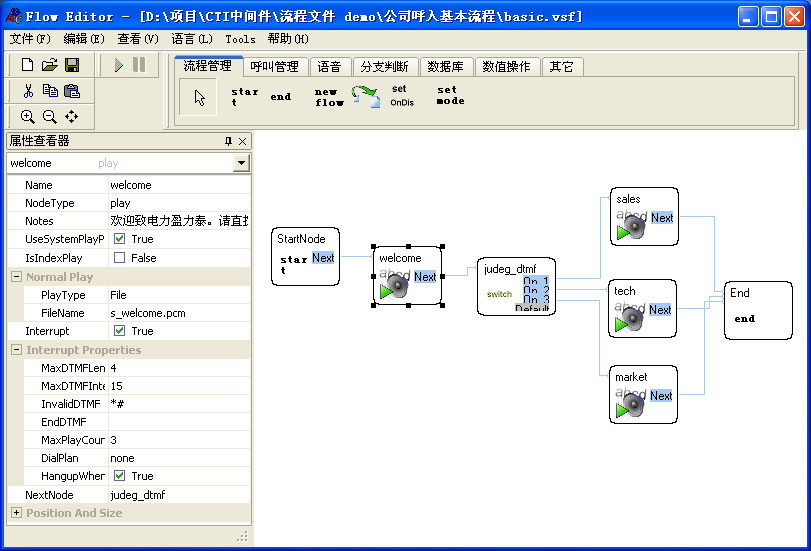Image resolution: width=811 pixels, height=551 pixels.
Task: Expand the Position And Size section
Action: point(16,513)
